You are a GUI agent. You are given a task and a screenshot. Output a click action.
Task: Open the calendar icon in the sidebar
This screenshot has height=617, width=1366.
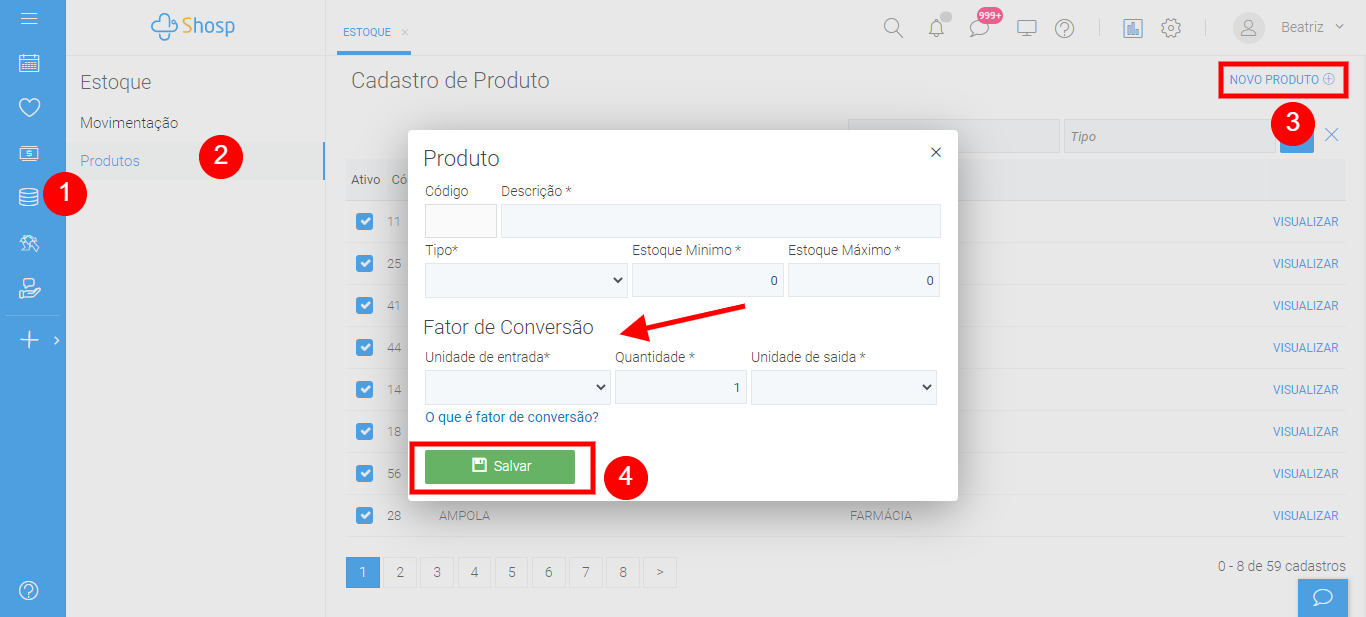point(29,63)
